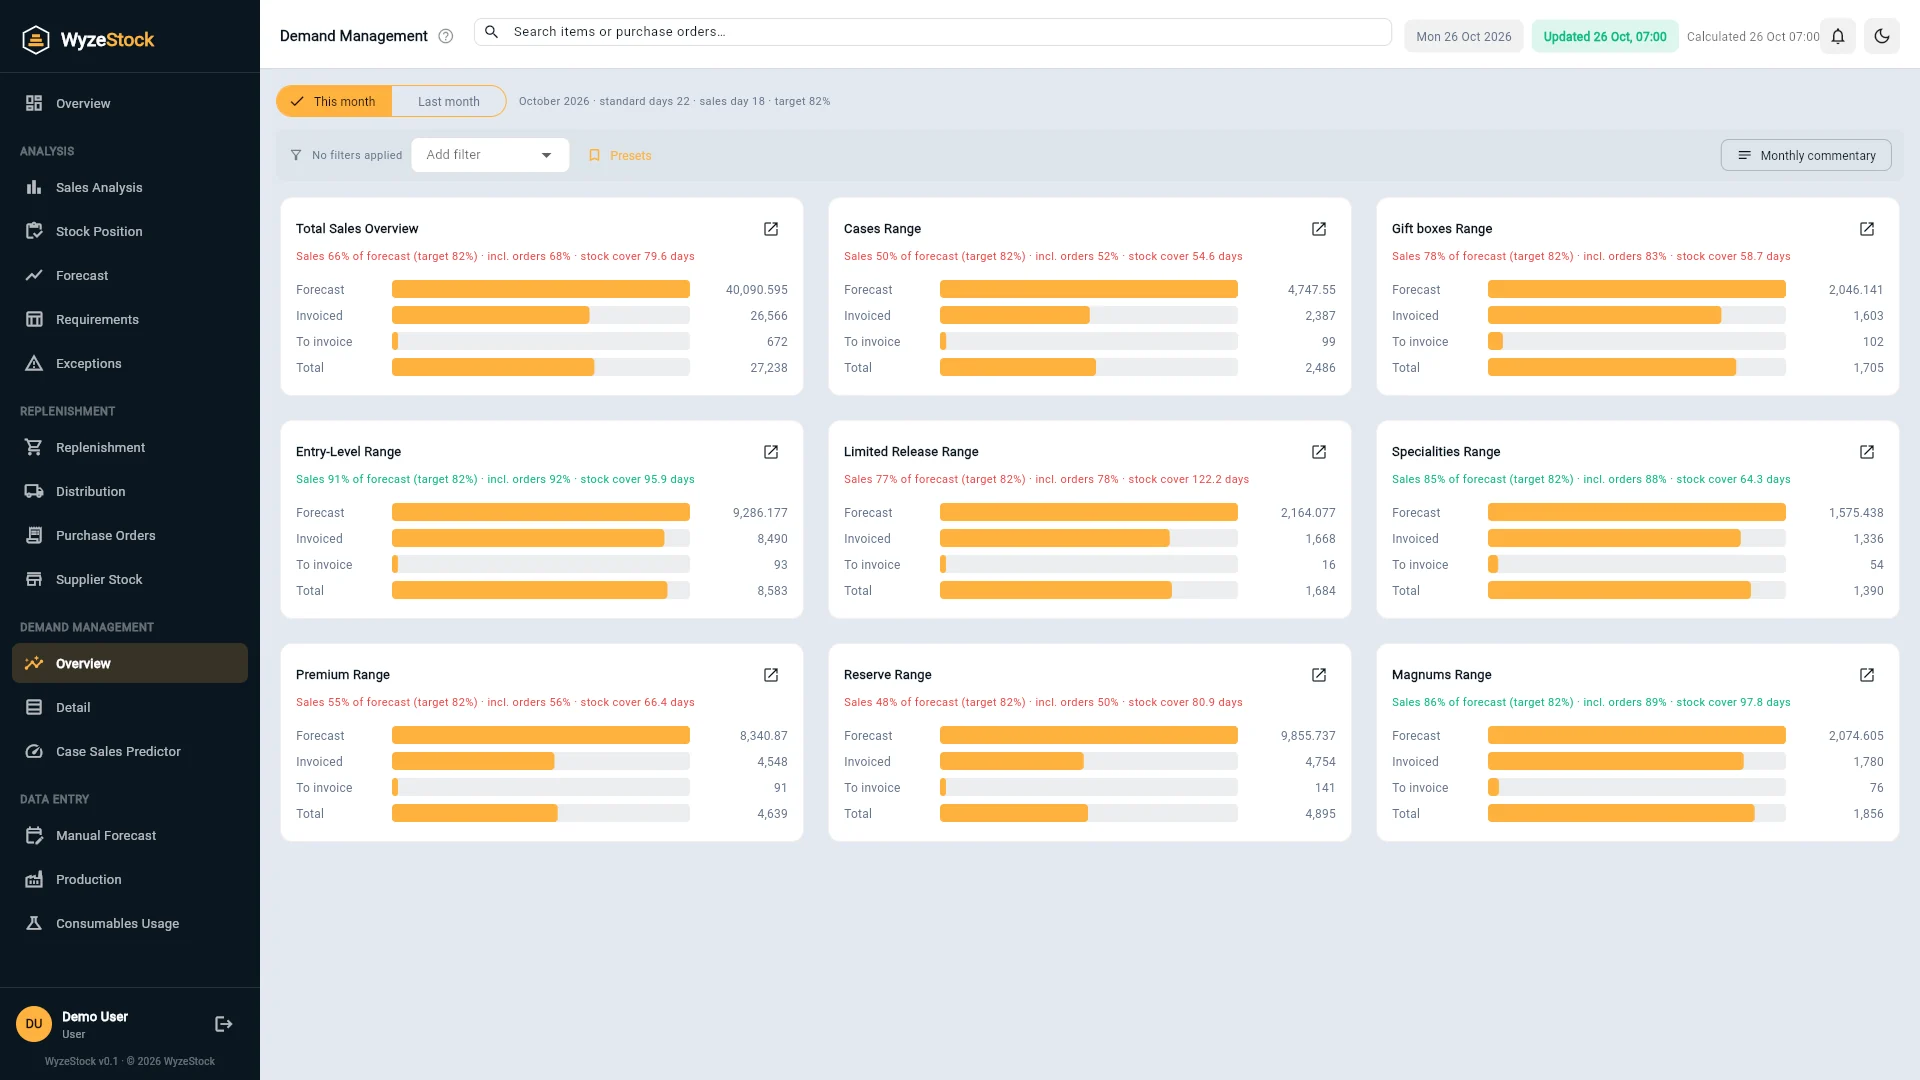Open Case Sales Predictor
The width and height of the screenshot is (1920, 1080).
point(130,751)
